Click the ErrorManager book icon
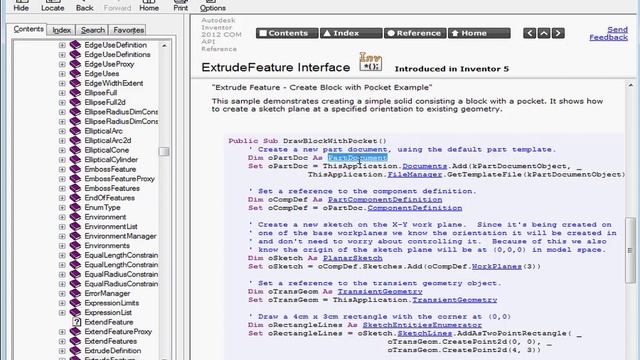 (75, 293)
